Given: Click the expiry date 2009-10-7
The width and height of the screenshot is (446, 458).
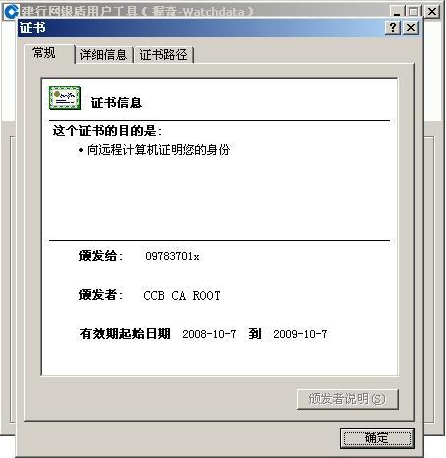Looking at the screenshot, I should click(x=300, y=334).
